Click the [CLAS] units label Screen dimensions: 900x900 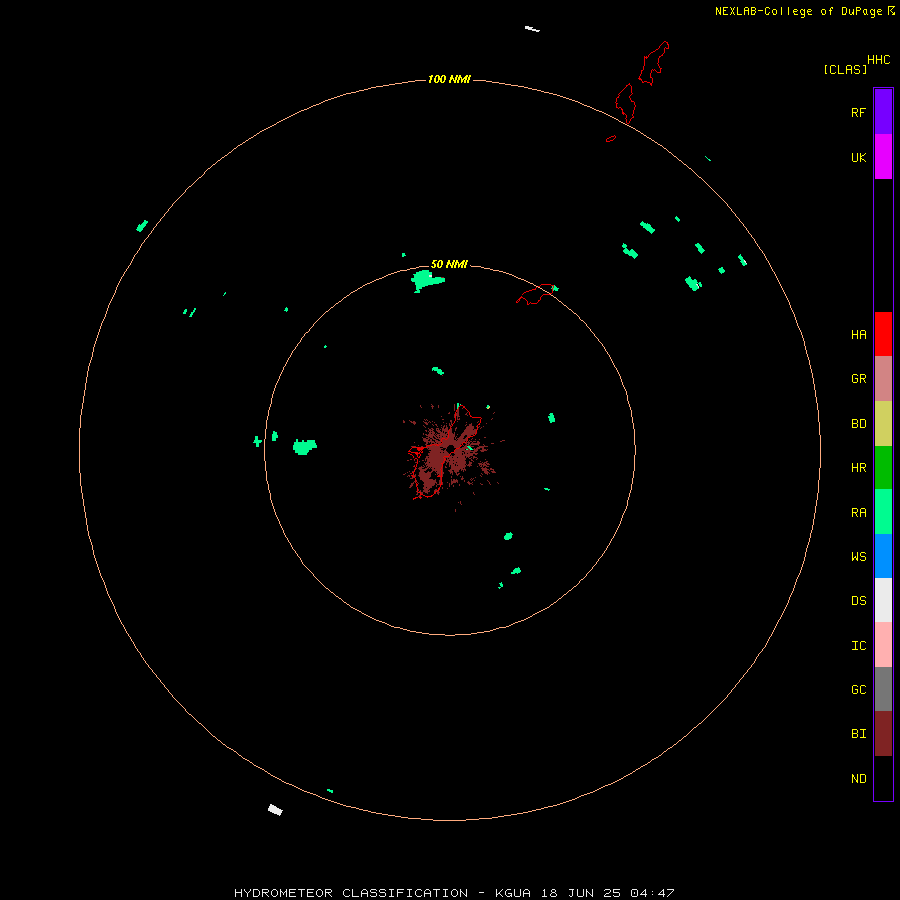[x=845, y=70]
